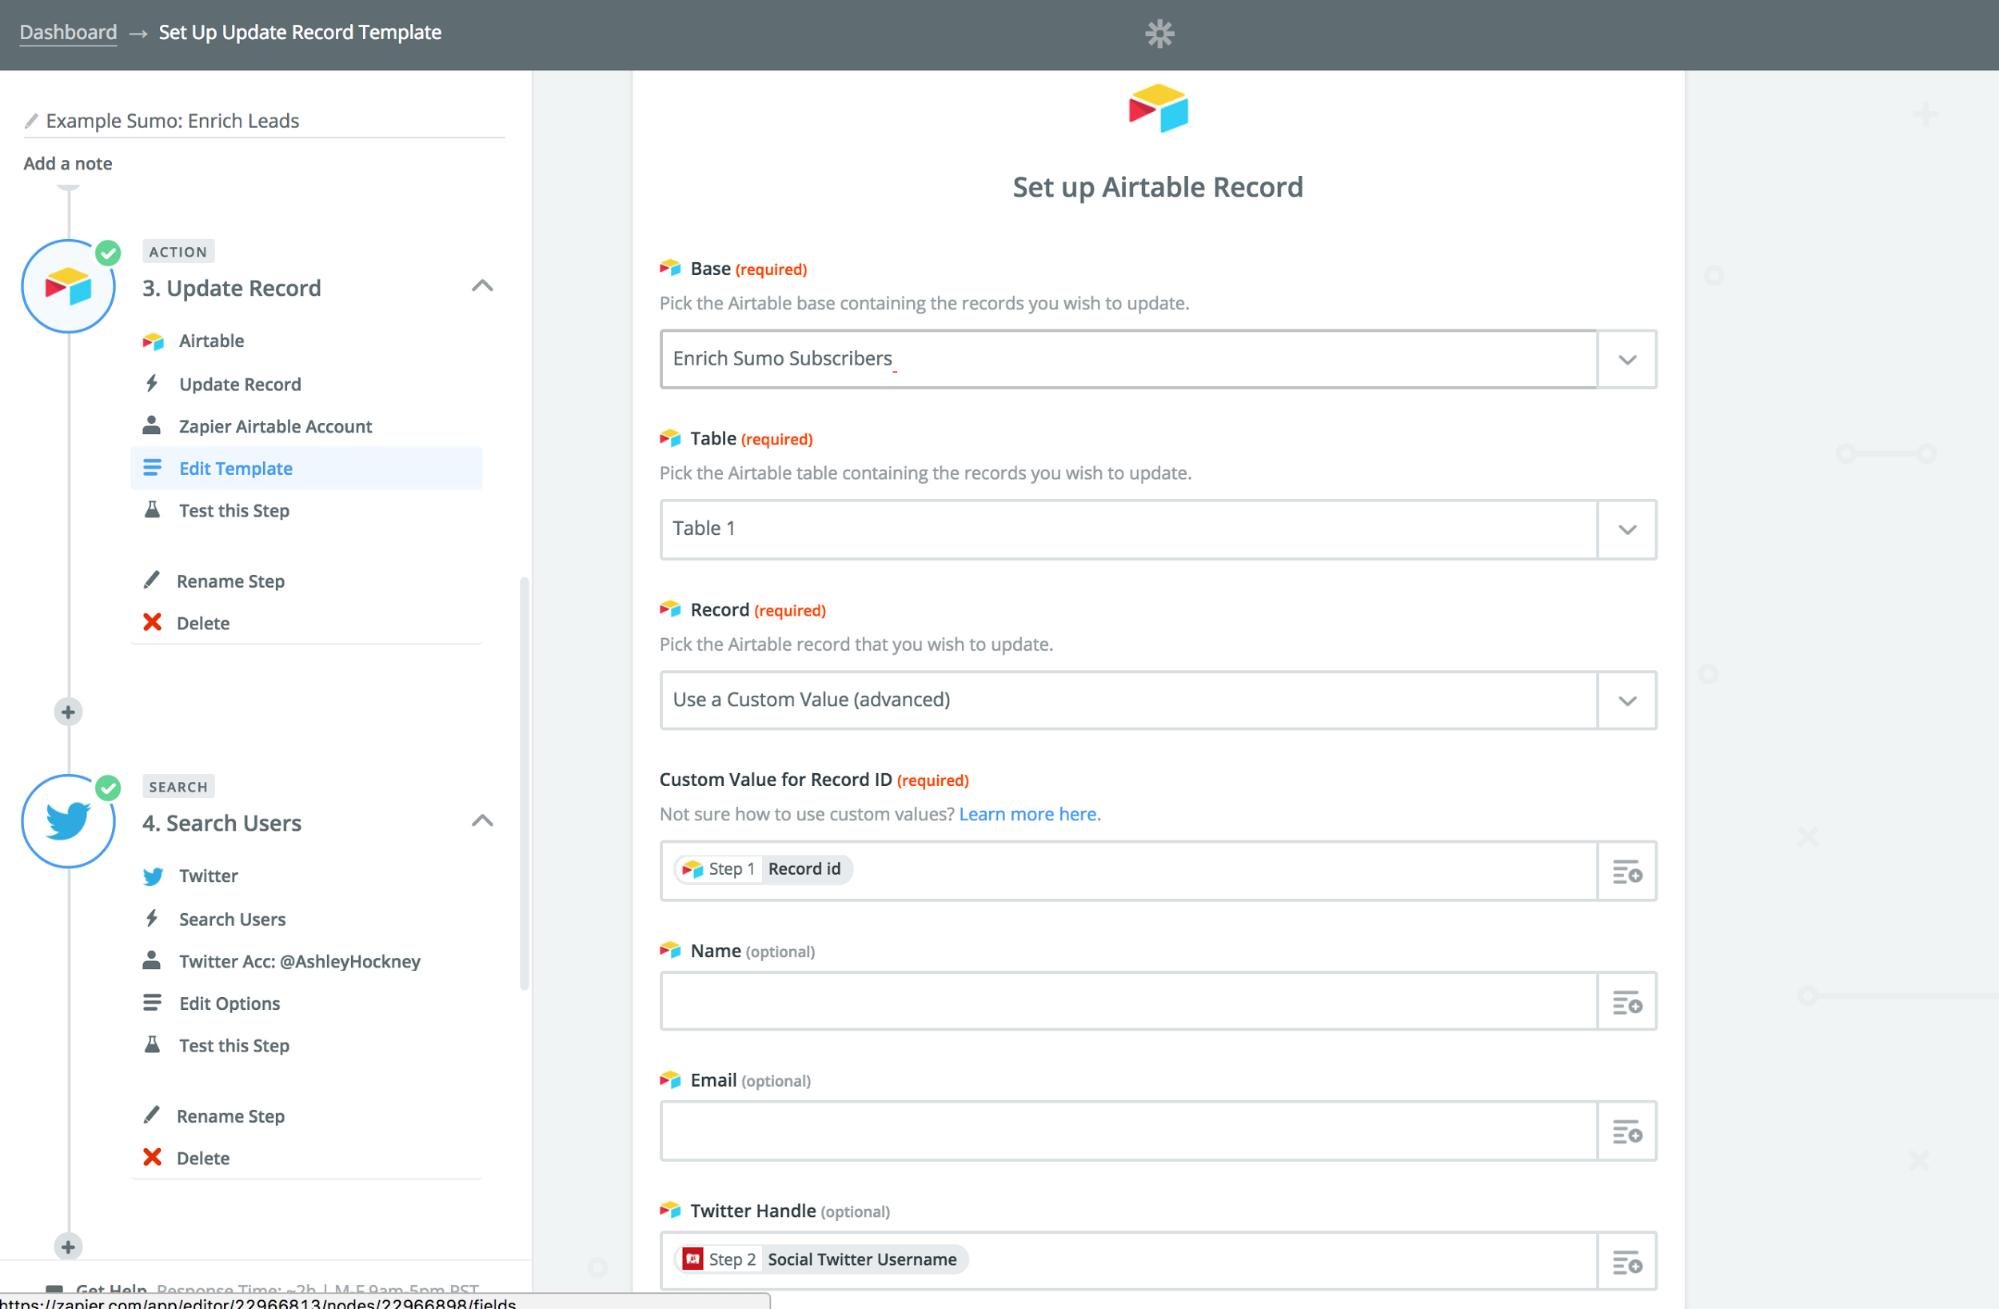Click Rename Step under Update Record
This screenshot has height=1309, width=1999.
(230, 581)
